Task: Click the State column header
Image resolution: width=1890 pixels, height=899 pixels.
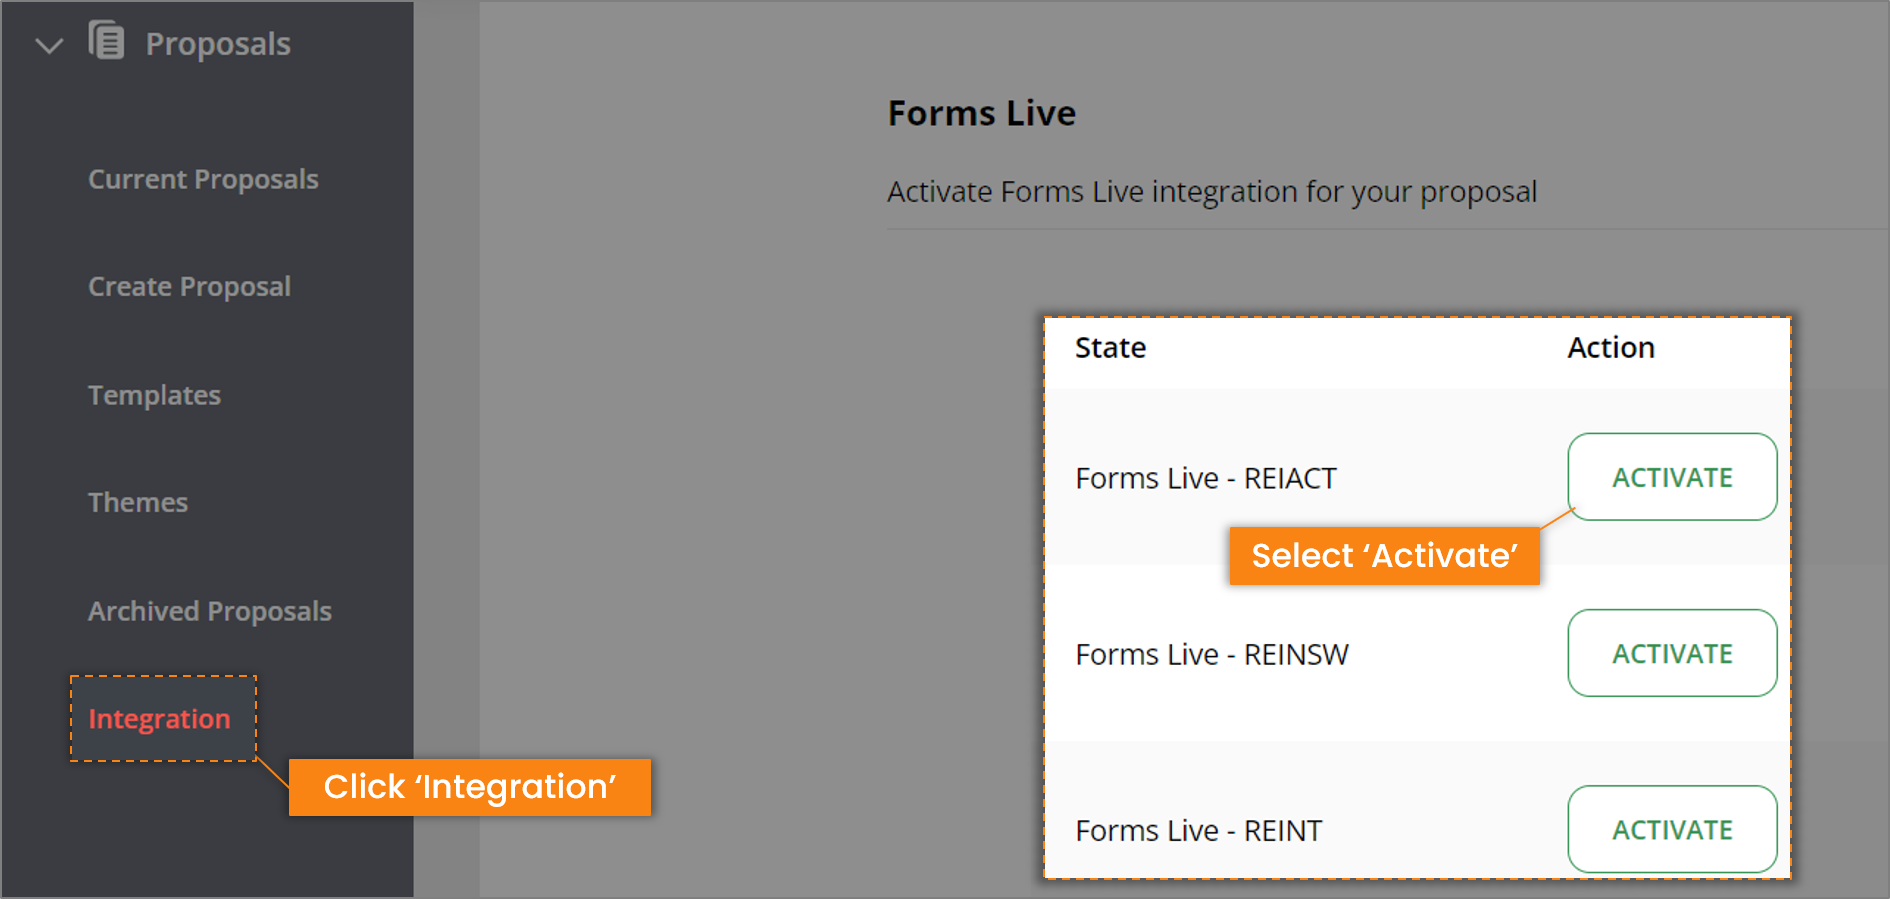Action: point(1109,347)
